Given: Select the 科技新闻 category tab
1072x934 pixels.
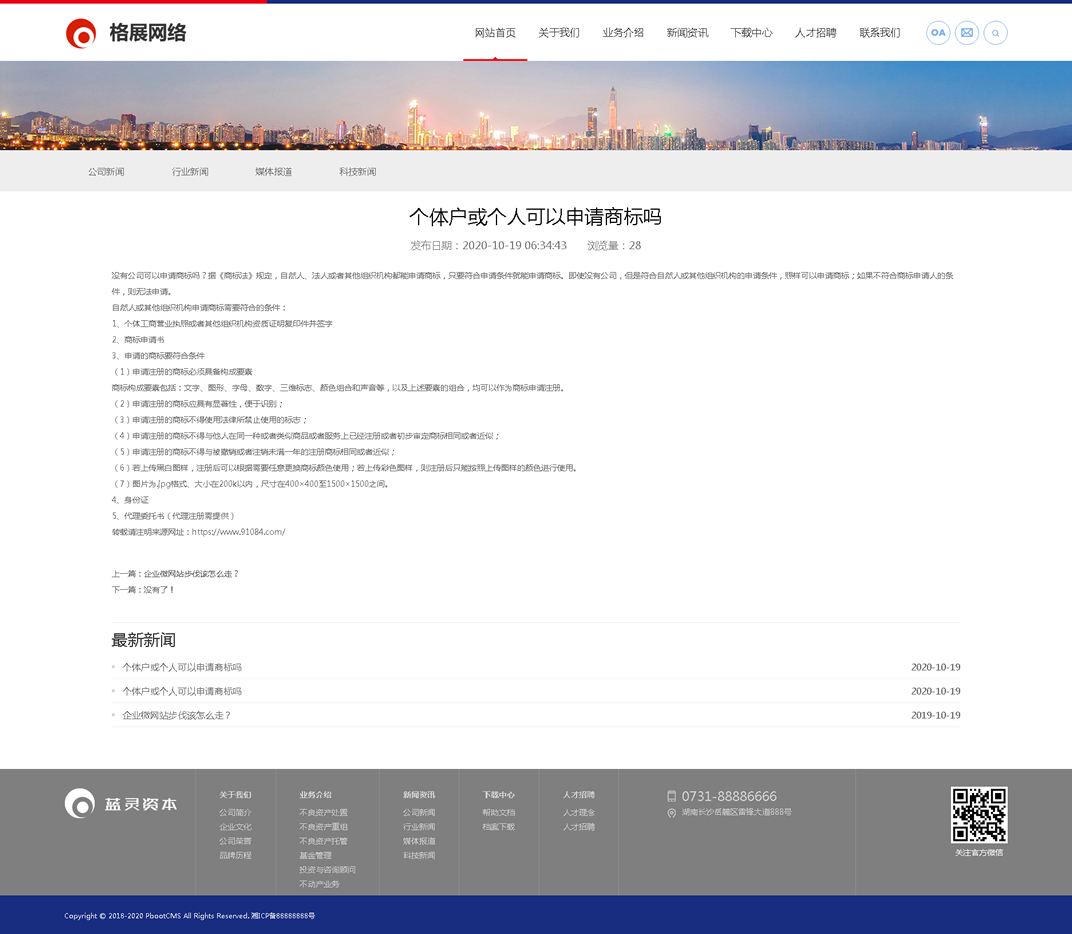Looking at the screenshot, I should (357, 172).
